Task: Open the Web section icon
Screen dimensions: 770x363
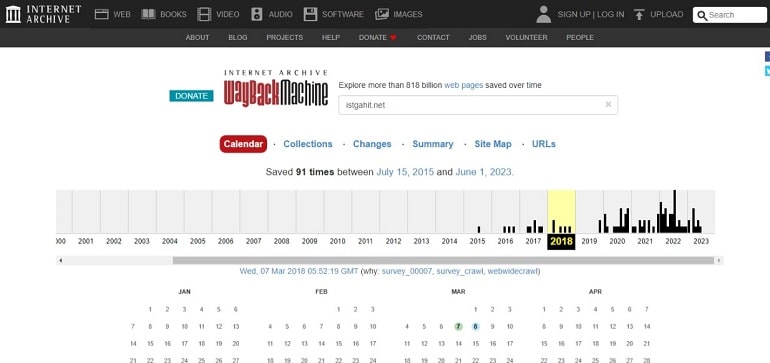Action: click(102, 14)
